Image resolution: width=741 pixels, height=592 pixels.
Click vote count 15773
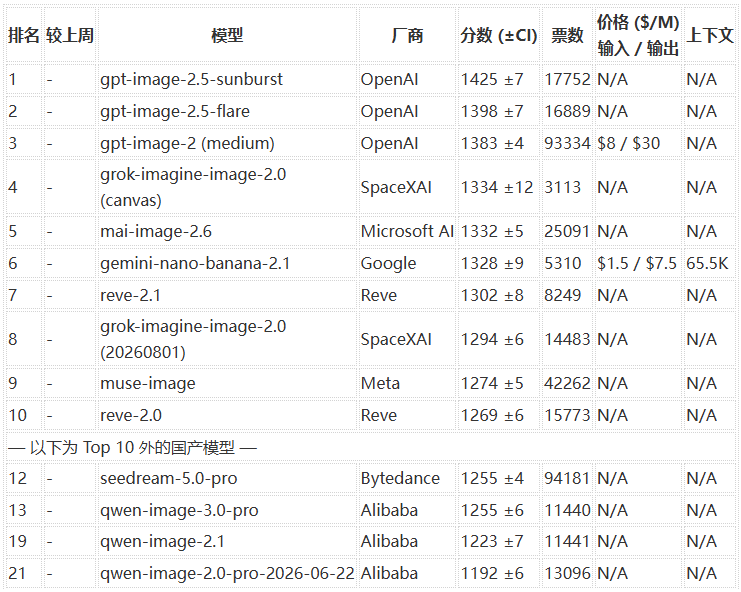pyautogui.click(x=568, y=415)
